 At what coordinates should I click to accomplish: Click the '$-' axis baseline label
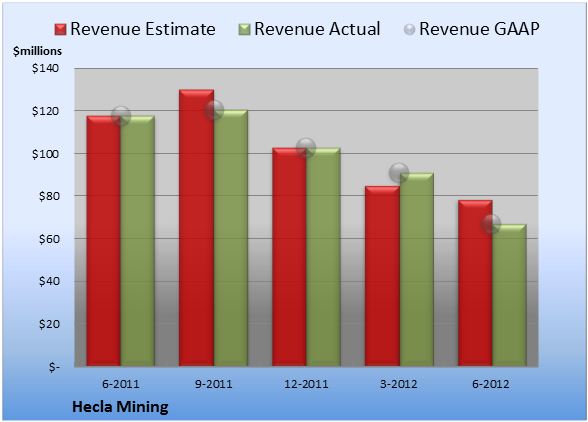54,366
